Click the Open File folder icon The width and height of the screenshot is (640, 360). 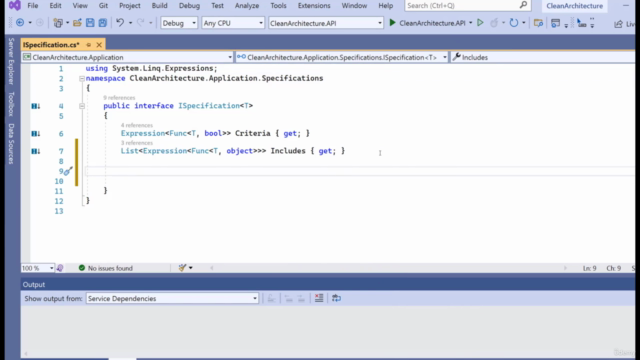point(77,23)
